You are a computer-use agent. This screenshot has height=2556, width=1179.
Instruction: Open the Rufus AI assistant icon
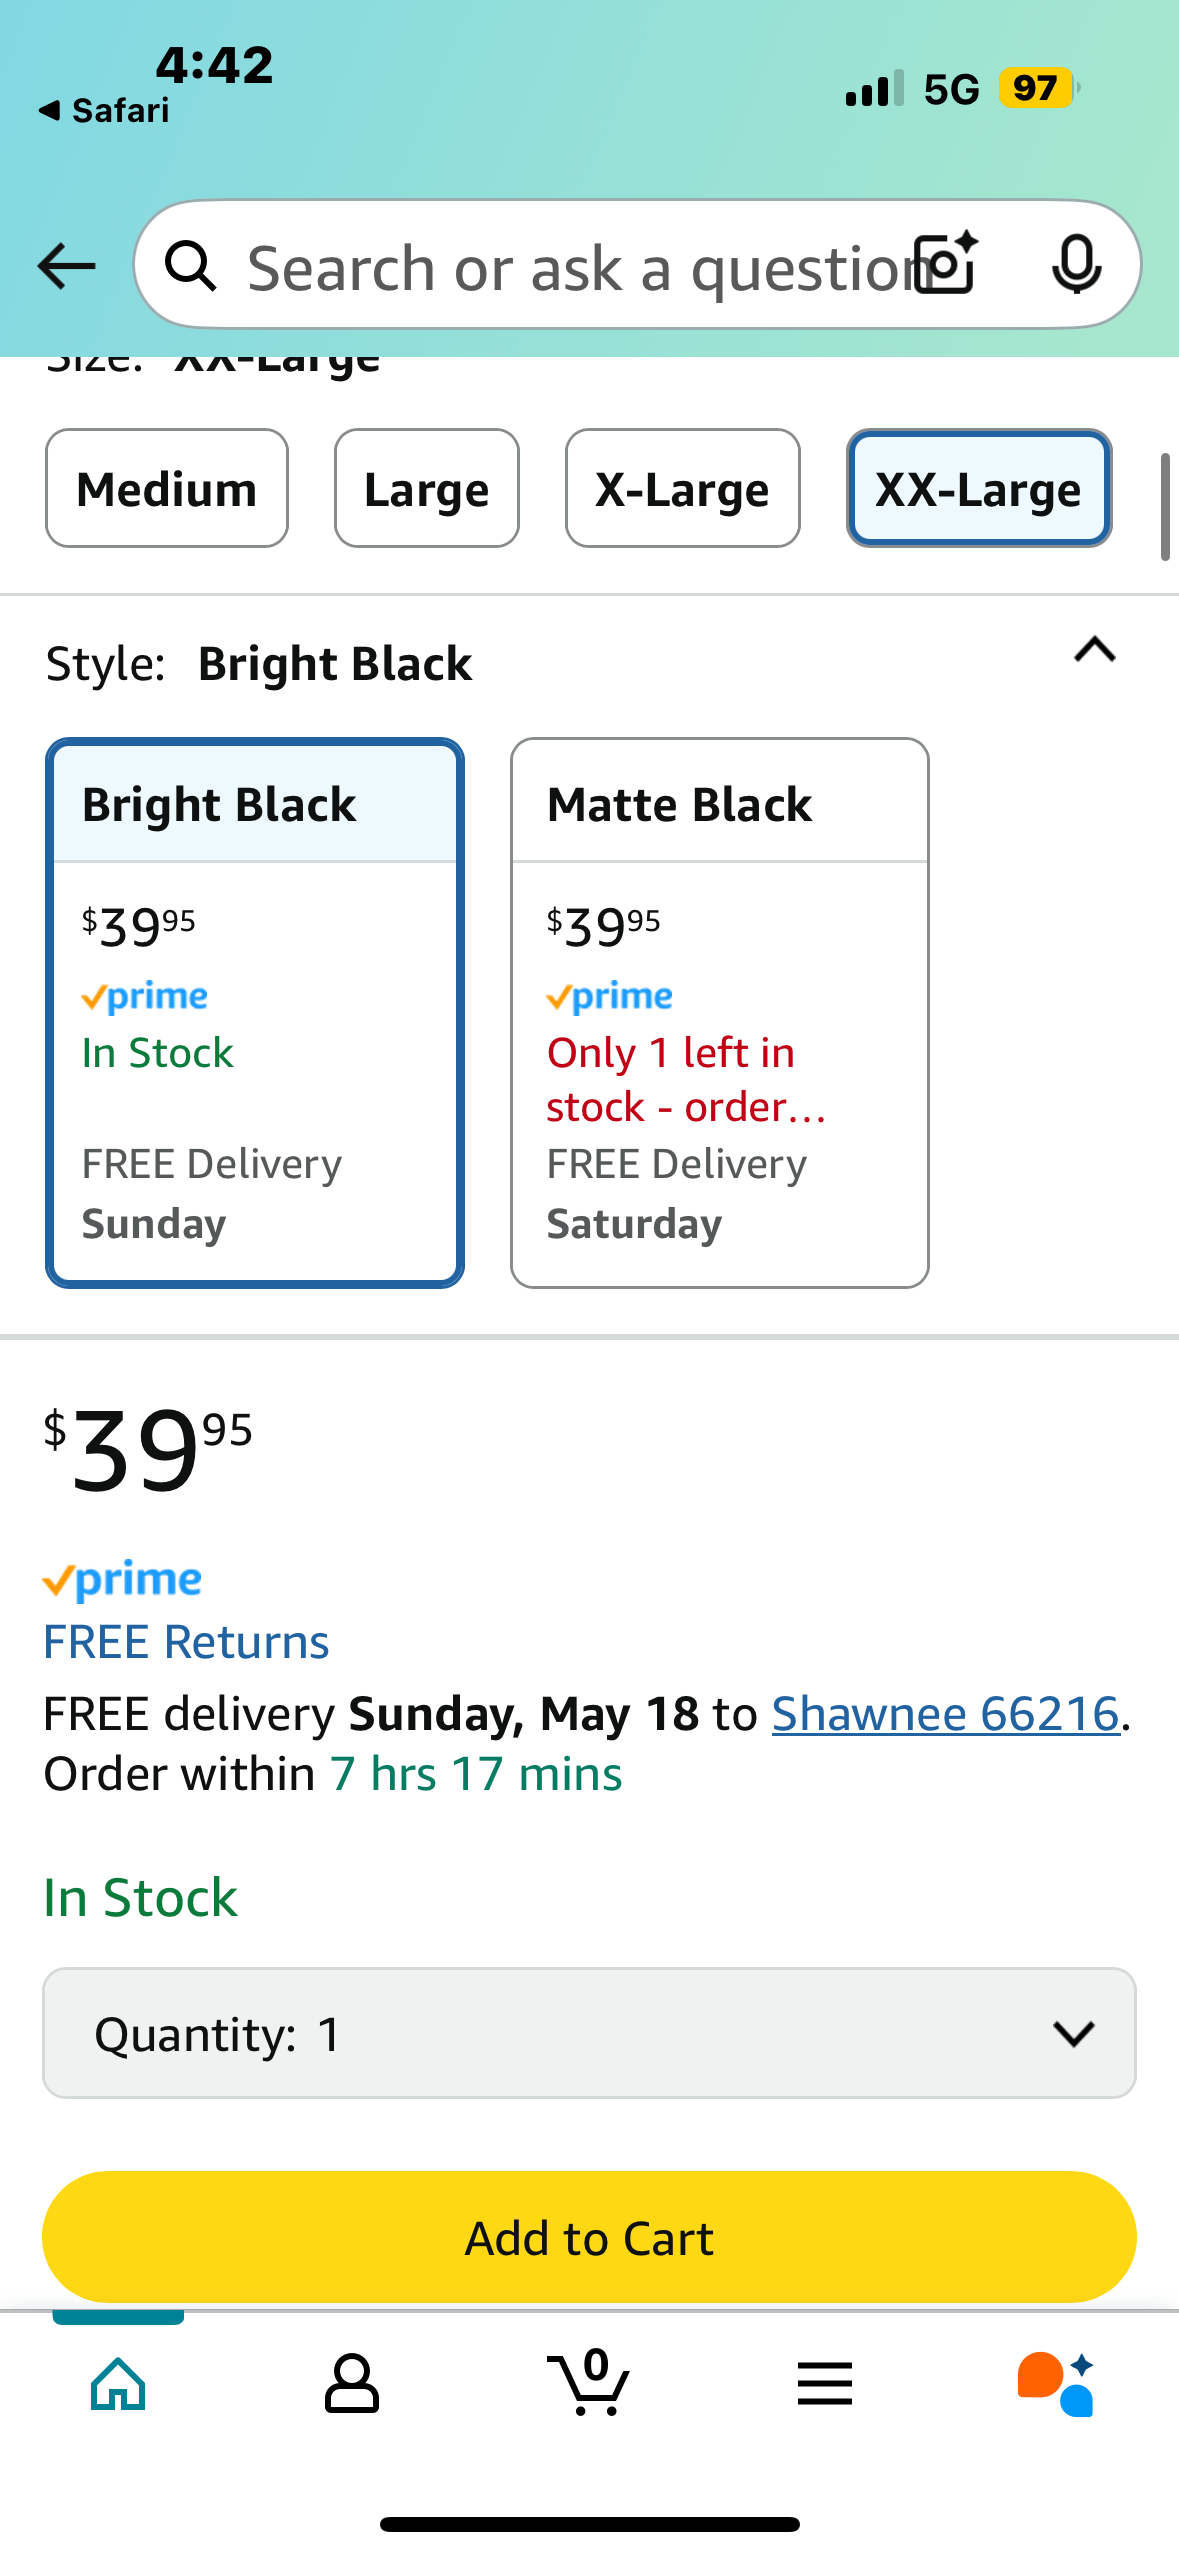tap(1057, 2384)
